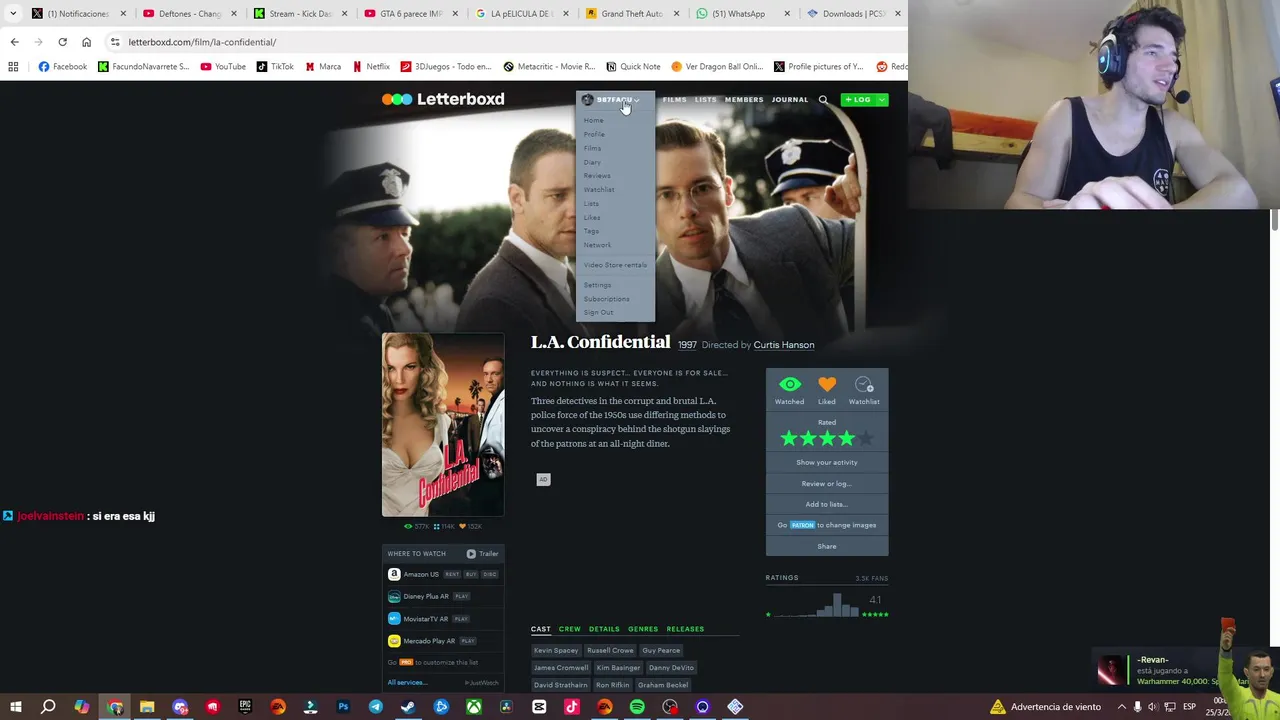Select Settings in the account menu
This screenshot has height=720, width=1280.
tap(597, 285)
